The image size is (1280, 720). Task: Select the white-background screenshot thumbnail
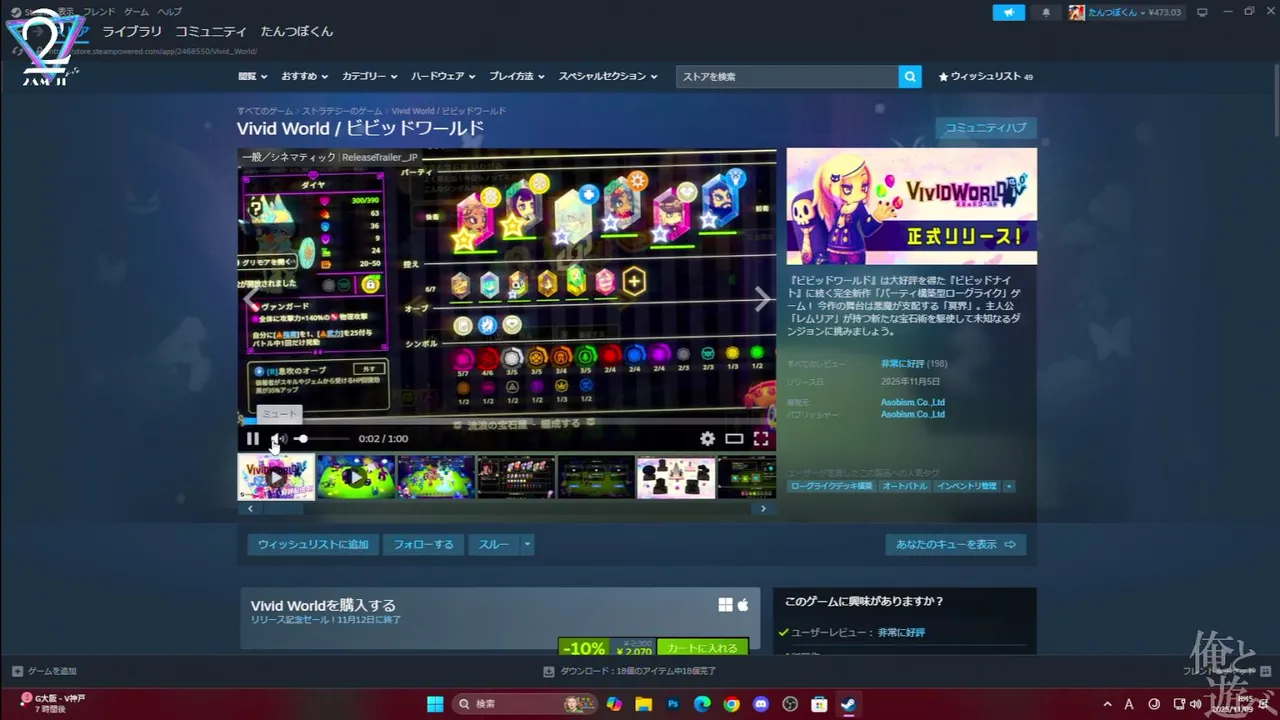coord(676,477)
